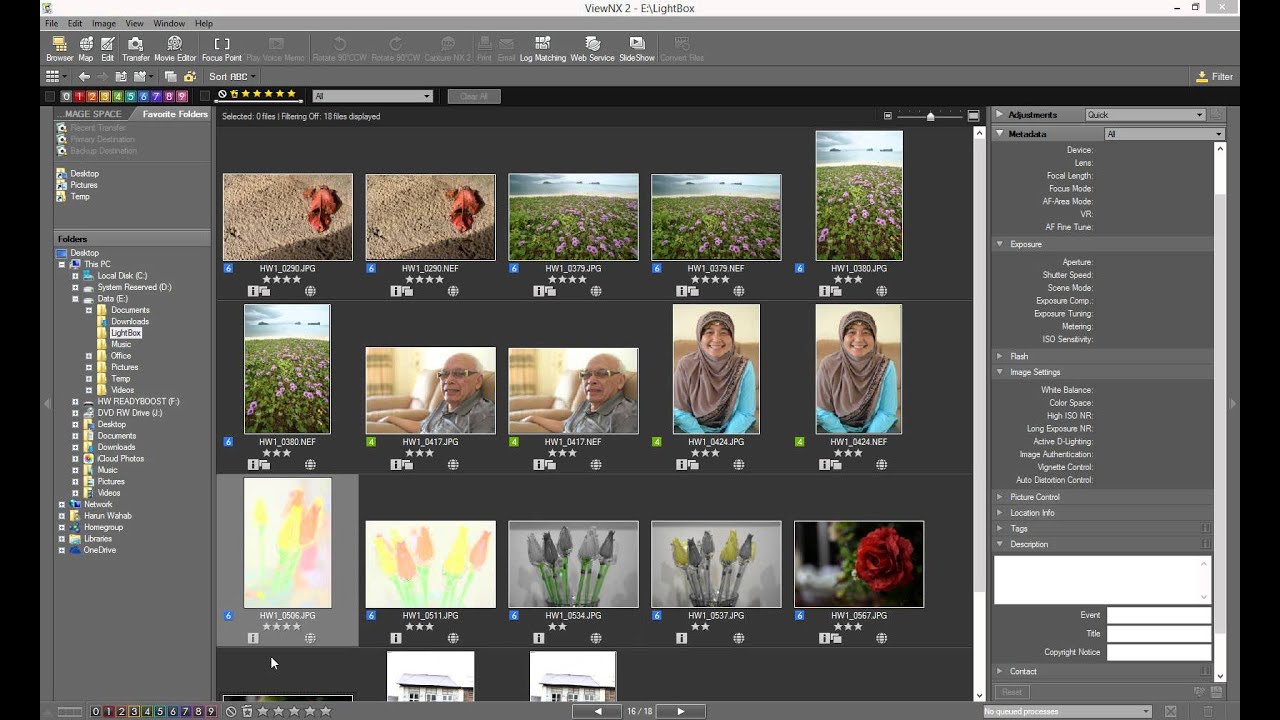
Task: Click the no-rating icon in bottom bar
Action: (x=231, y=711)
